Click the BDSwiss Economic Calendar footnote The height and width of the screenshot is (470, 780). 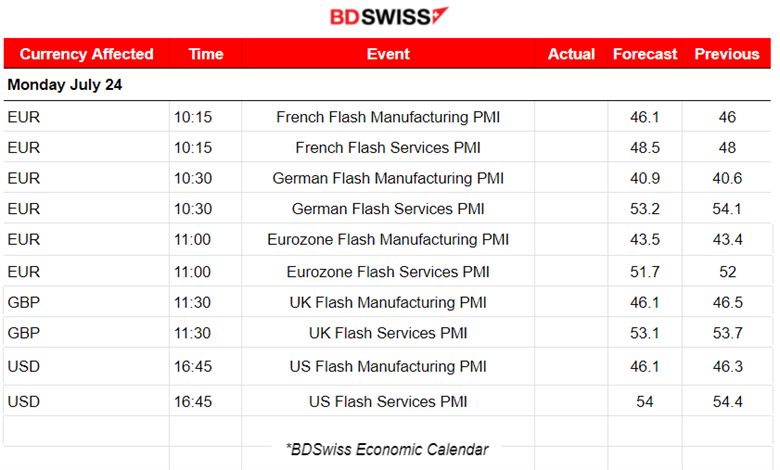[387, 450]
